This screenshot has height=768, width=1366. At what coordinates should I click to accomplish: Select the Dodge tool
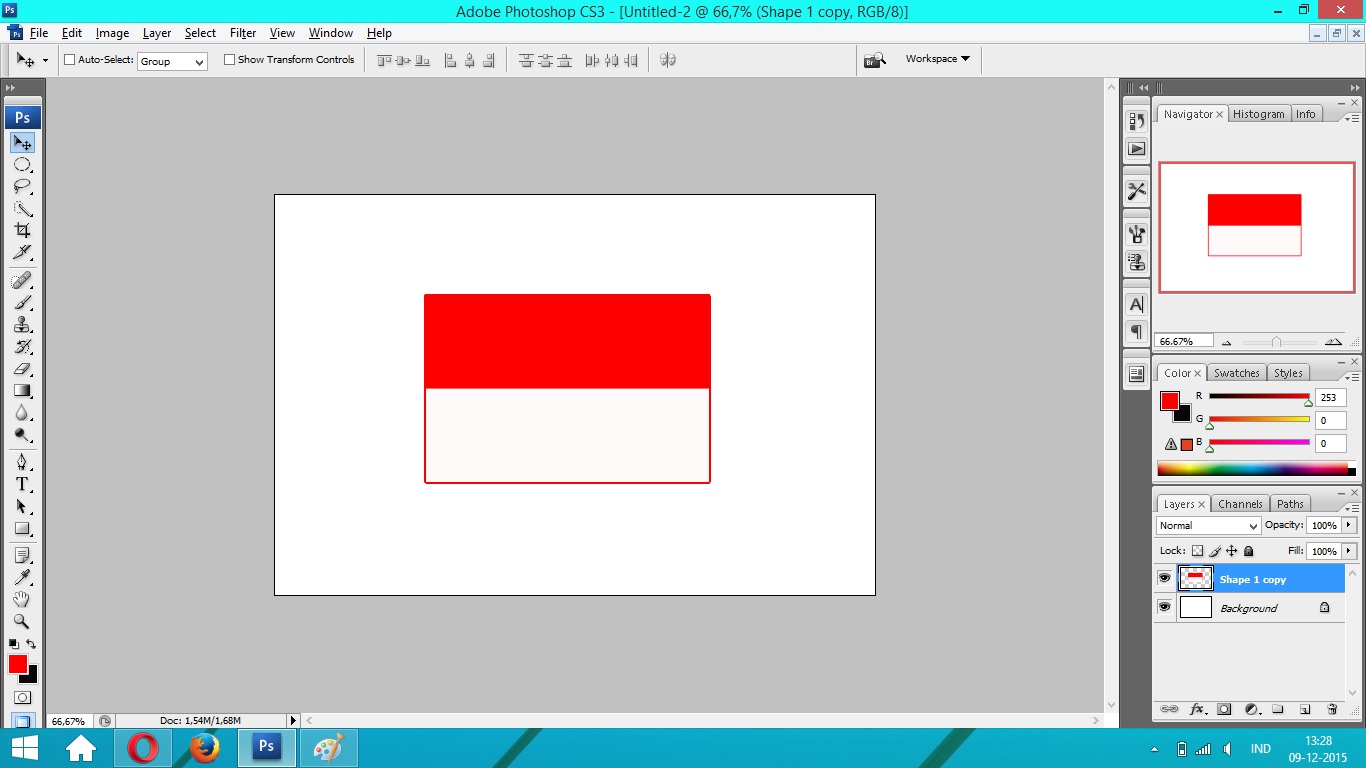pyautogui.click(x=22, y=434)
